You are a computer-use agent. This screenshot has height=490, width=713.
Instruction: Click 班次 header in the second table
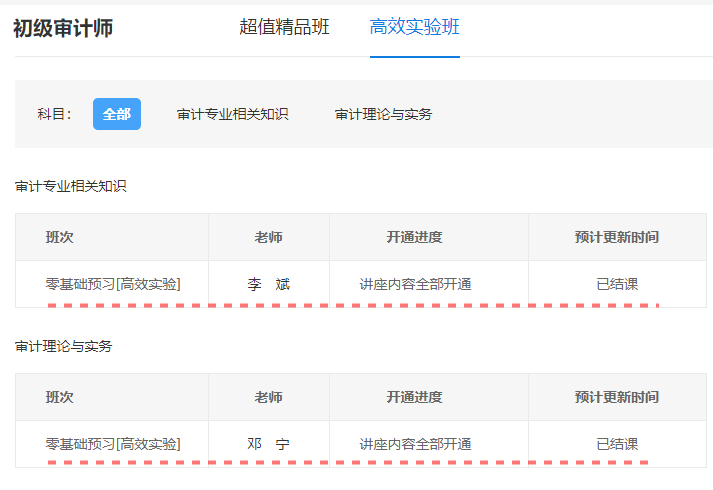pos(60,397)
